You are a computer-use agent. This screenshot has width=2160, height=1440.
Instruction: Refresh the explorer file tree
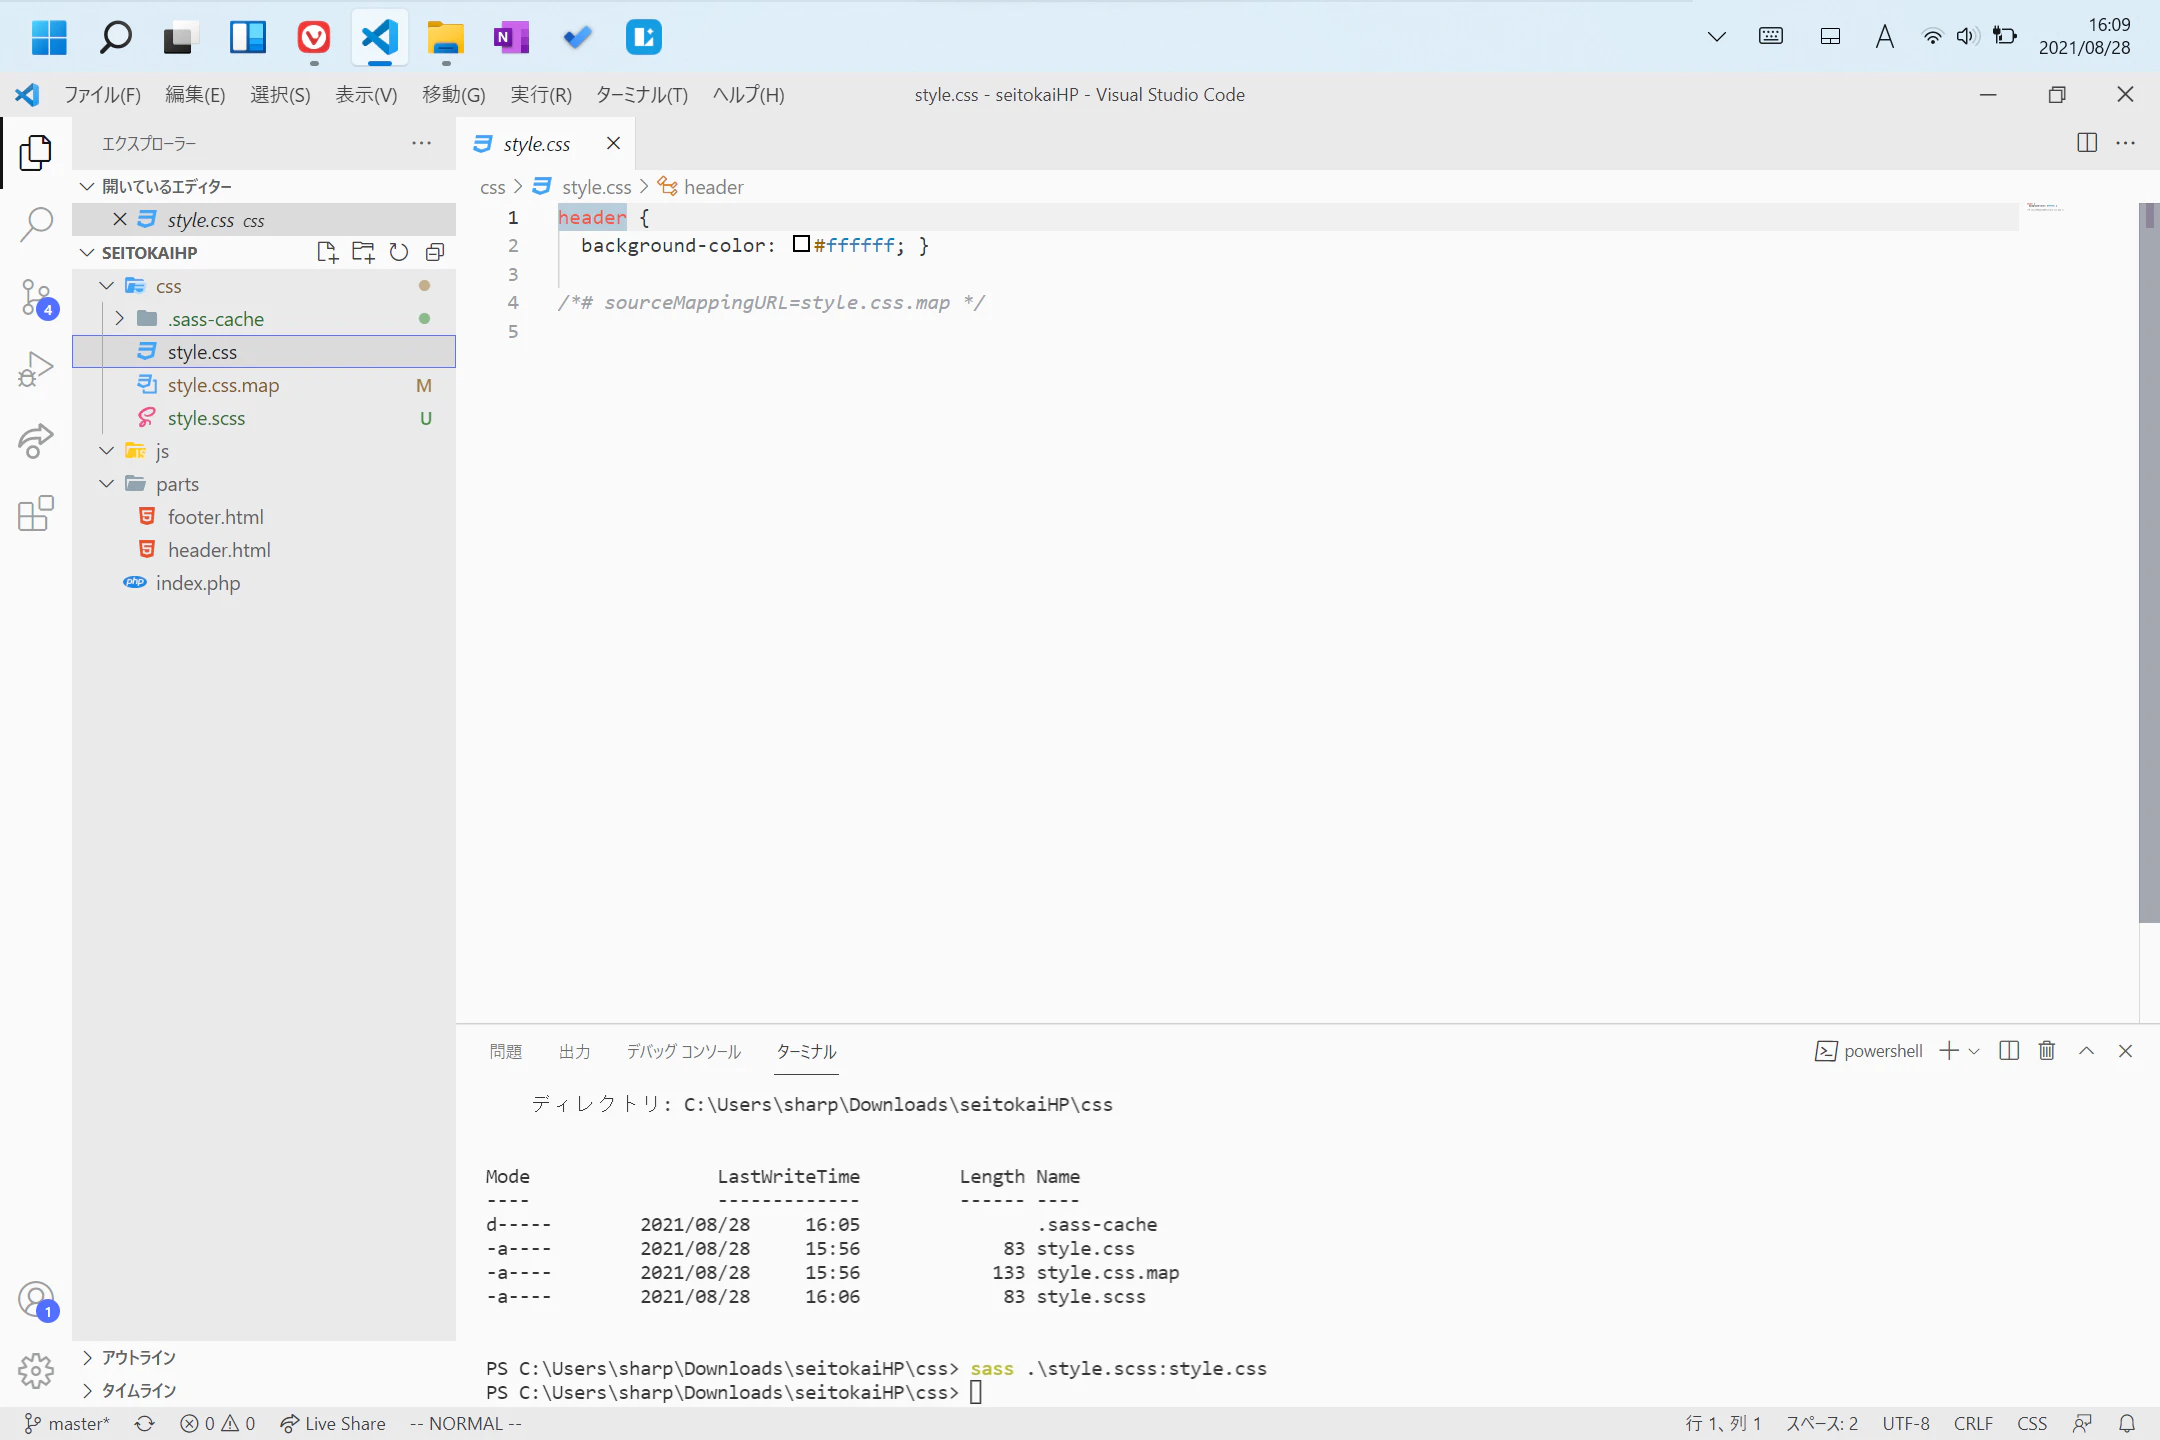(x=399, y=252)
